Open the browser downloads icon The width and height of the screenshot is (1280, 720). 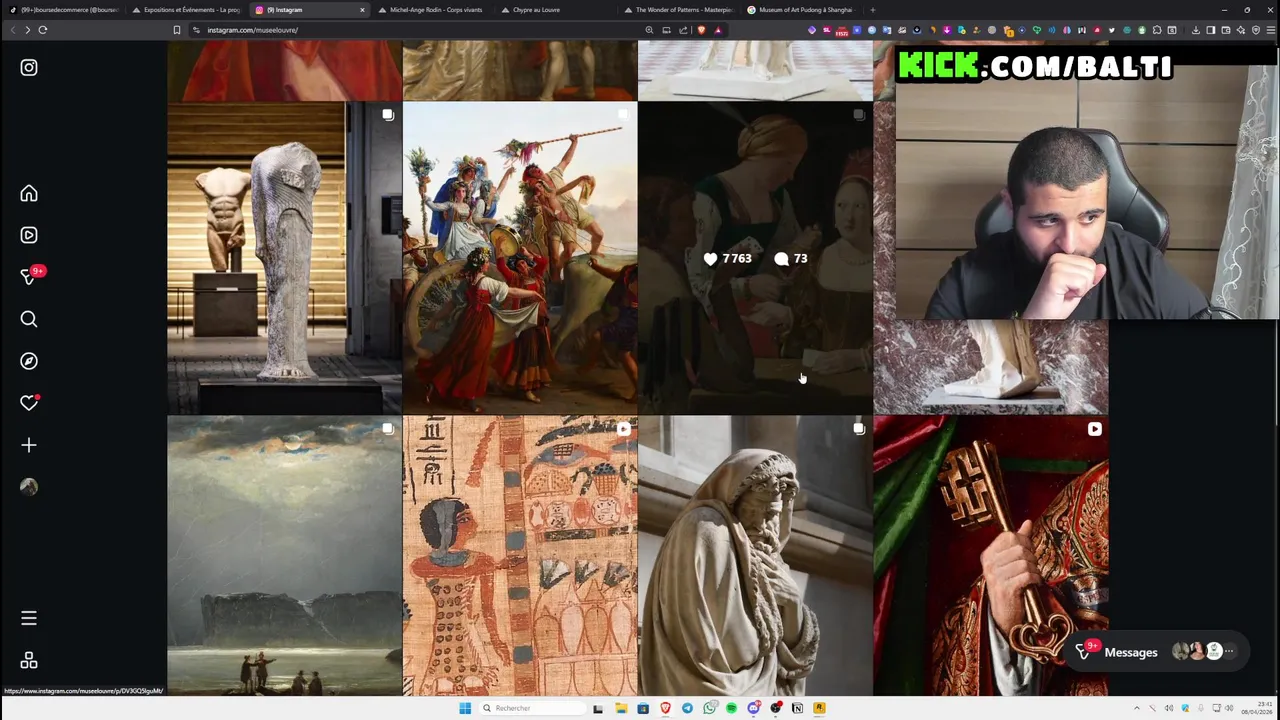tap(1195, 30)
